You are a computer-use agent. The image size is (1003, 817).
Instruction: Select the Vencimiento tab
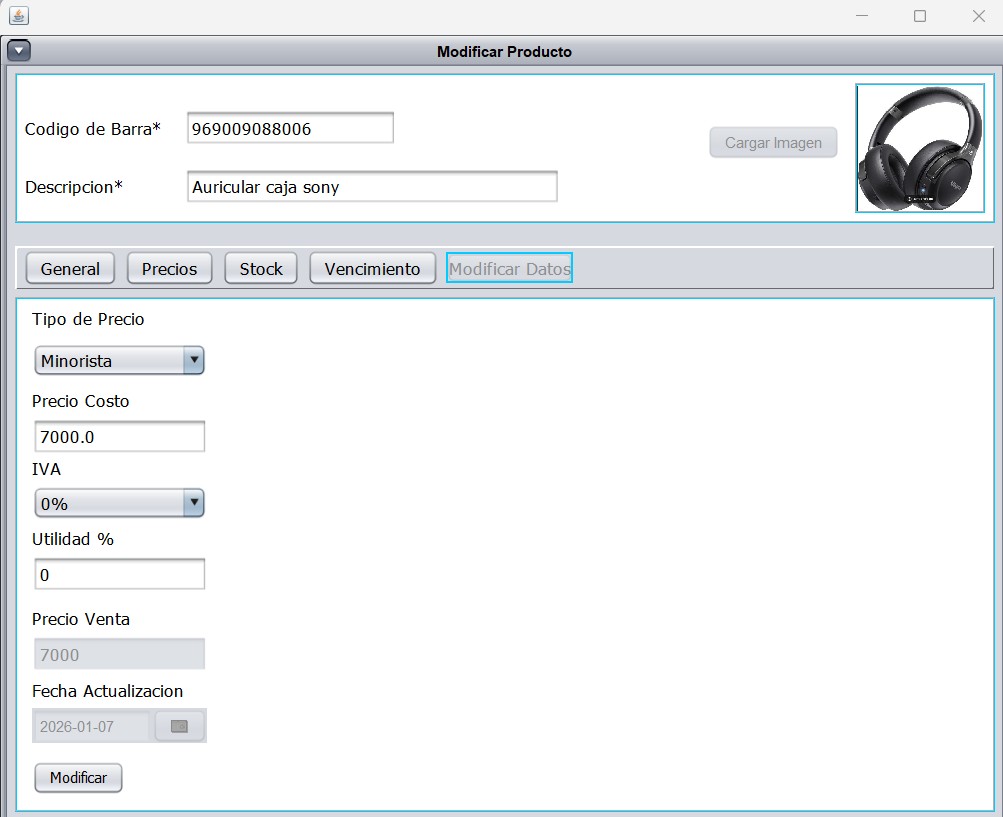pyautogui.click(x=372, y=268)
